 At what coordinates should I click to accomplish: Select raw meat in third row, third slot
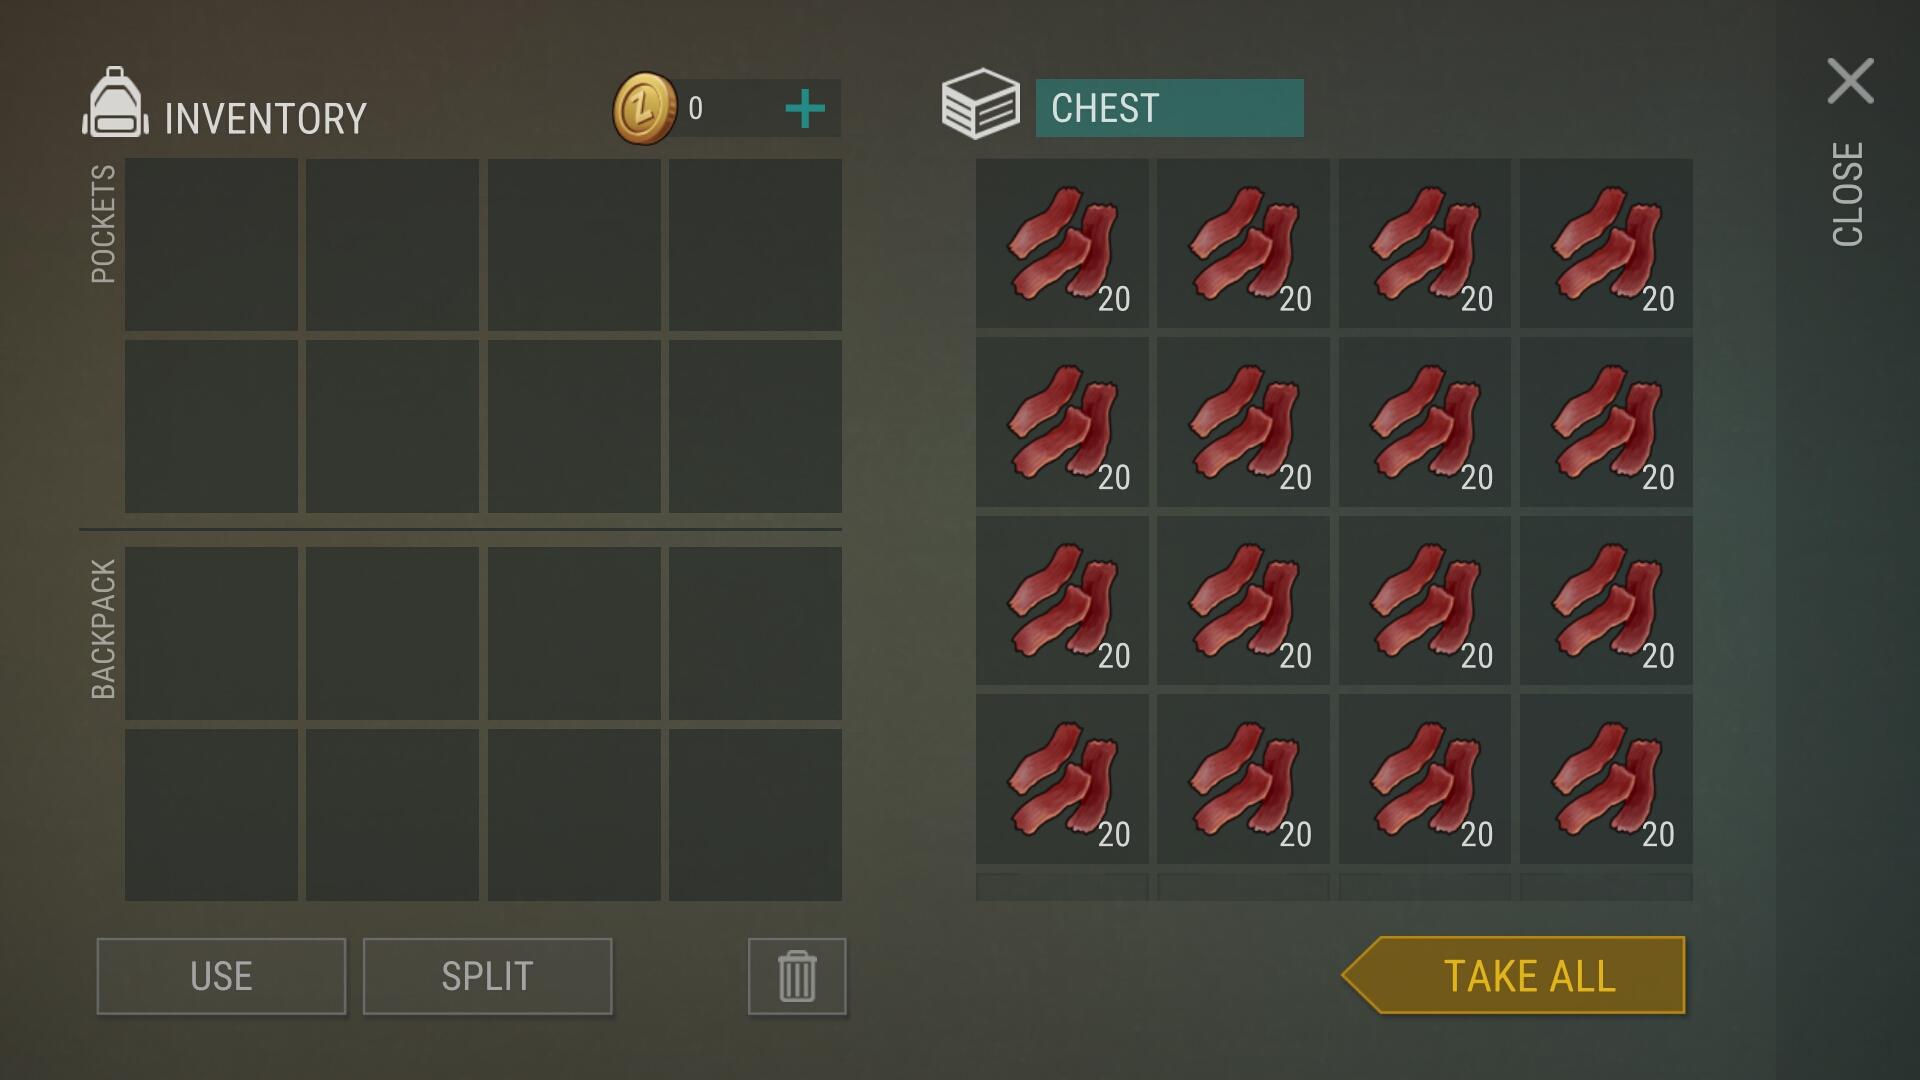pos(1425,600)
